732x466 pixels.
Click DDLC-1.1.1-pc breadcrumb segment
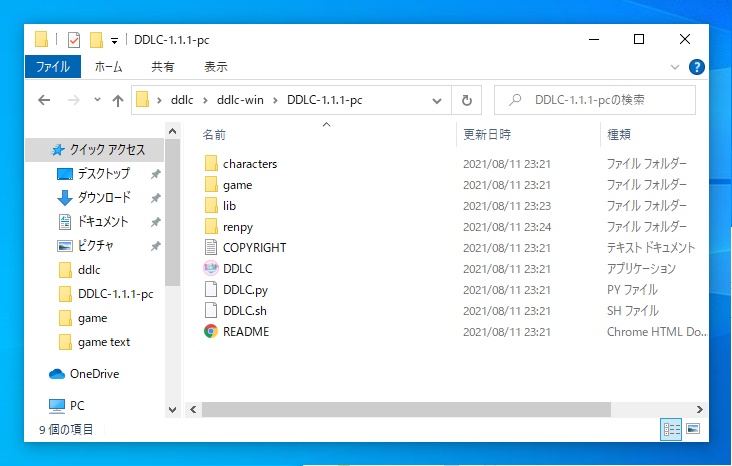pos(324,100)
